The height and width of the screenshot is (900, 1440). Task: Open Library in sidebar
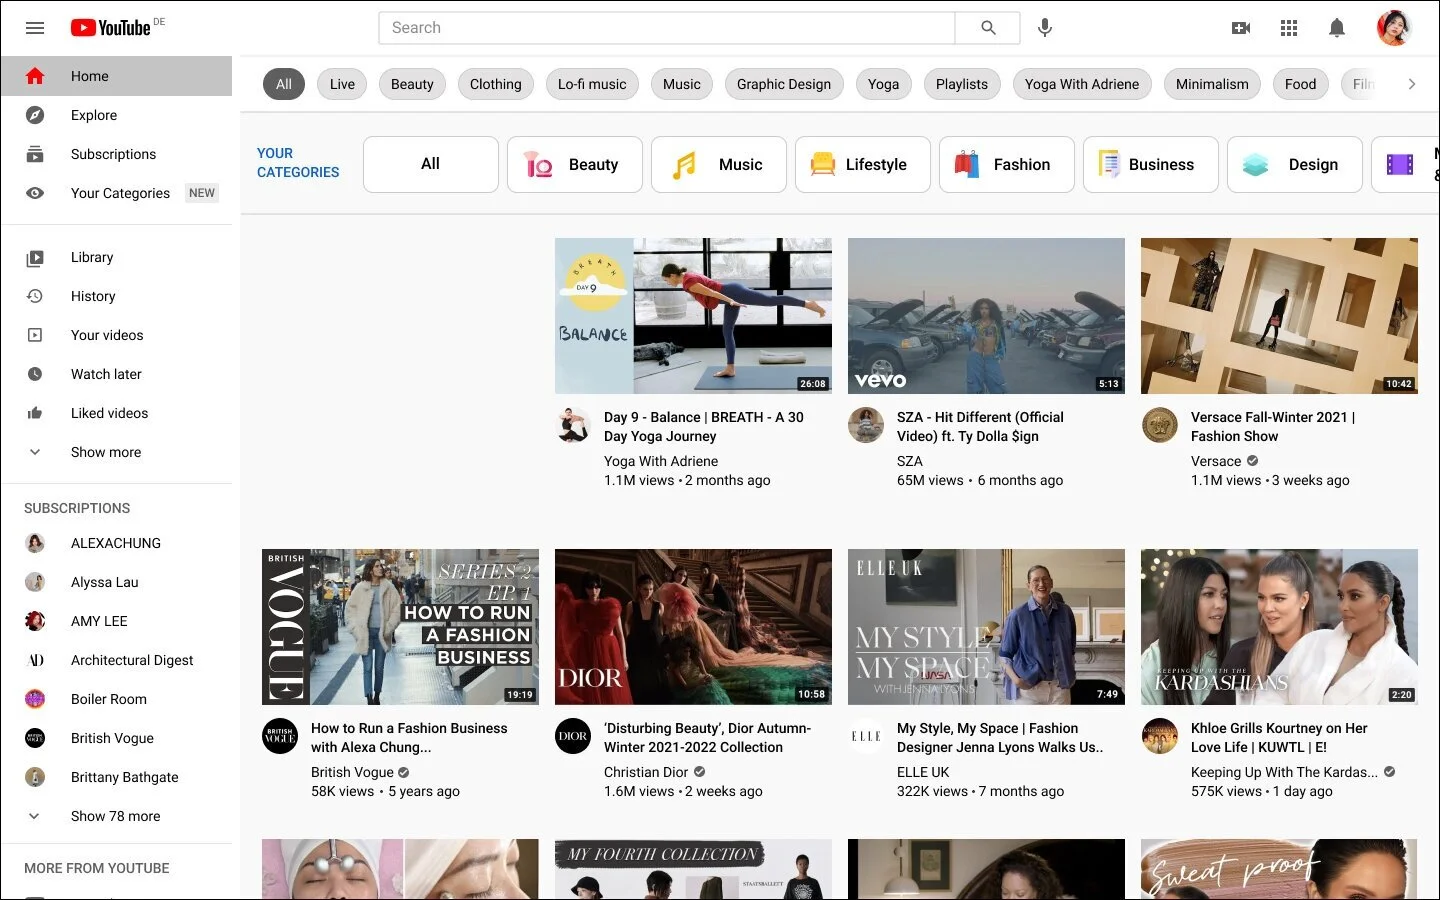tap(116, 257)
